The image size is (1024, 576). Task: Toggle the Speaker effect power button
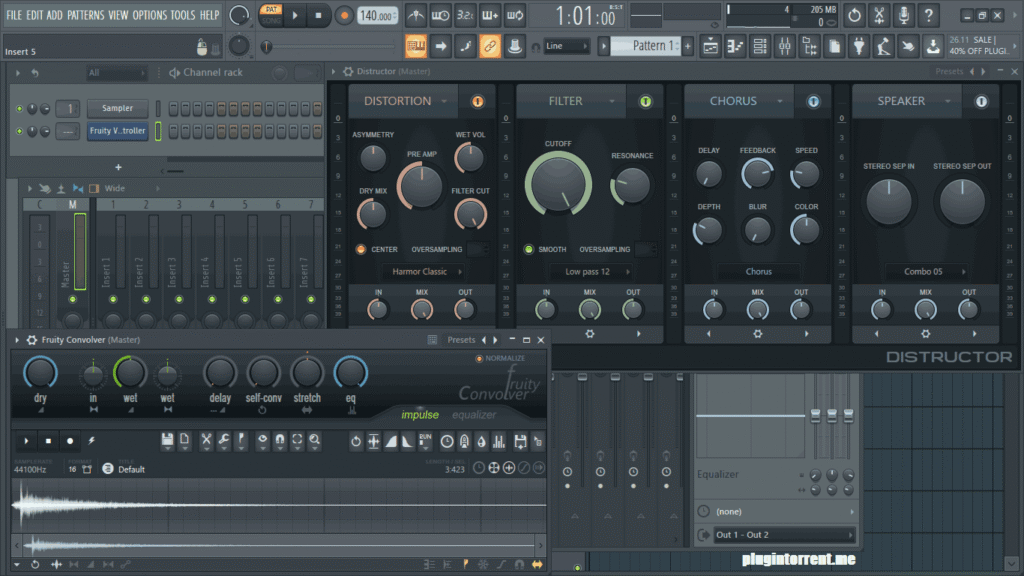981,101
